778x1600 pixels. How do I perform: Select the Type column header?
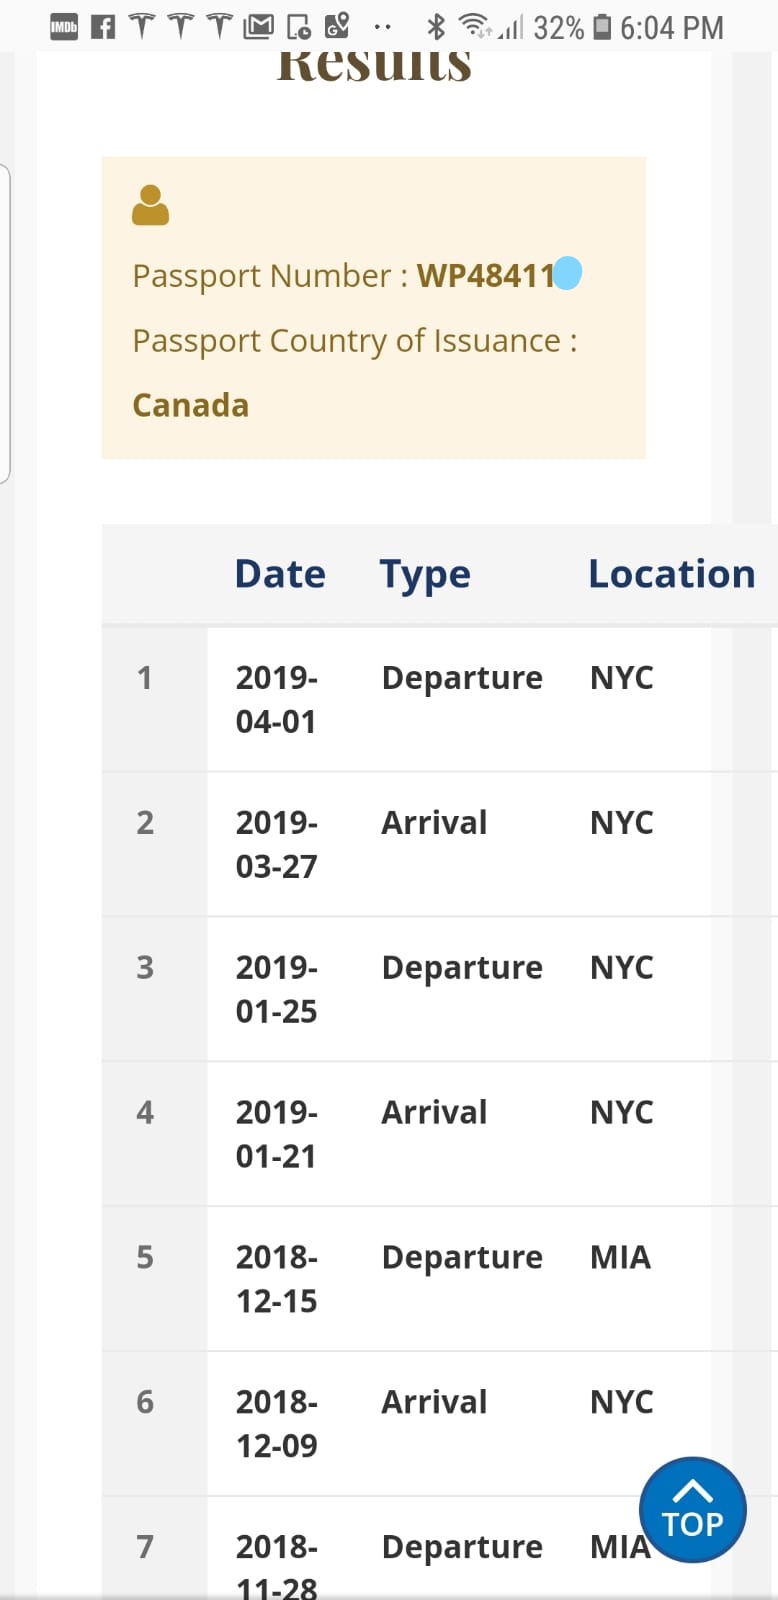coord(425,576)
